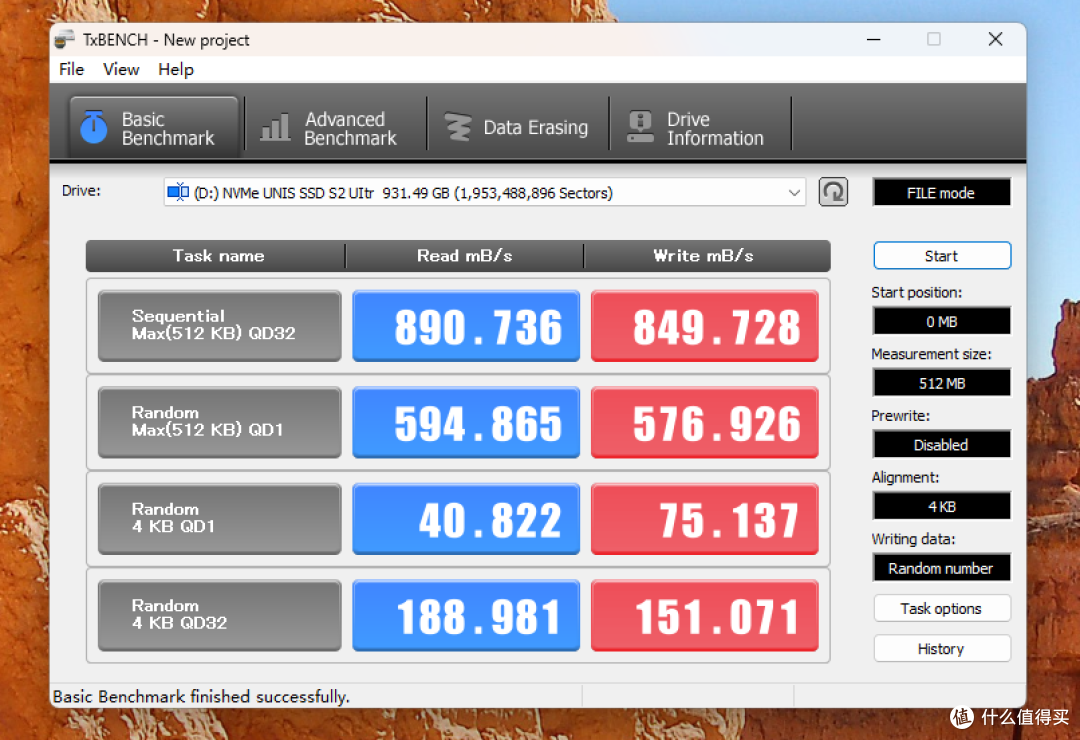1080x740 pixels.
Task: Expand the Drive selection dropdown arrow
Action: point(794,193)
